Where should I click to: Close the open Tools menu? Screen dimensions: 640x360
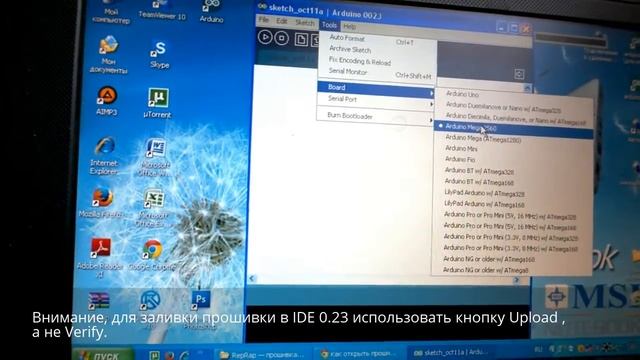click(x=329, y=25)
